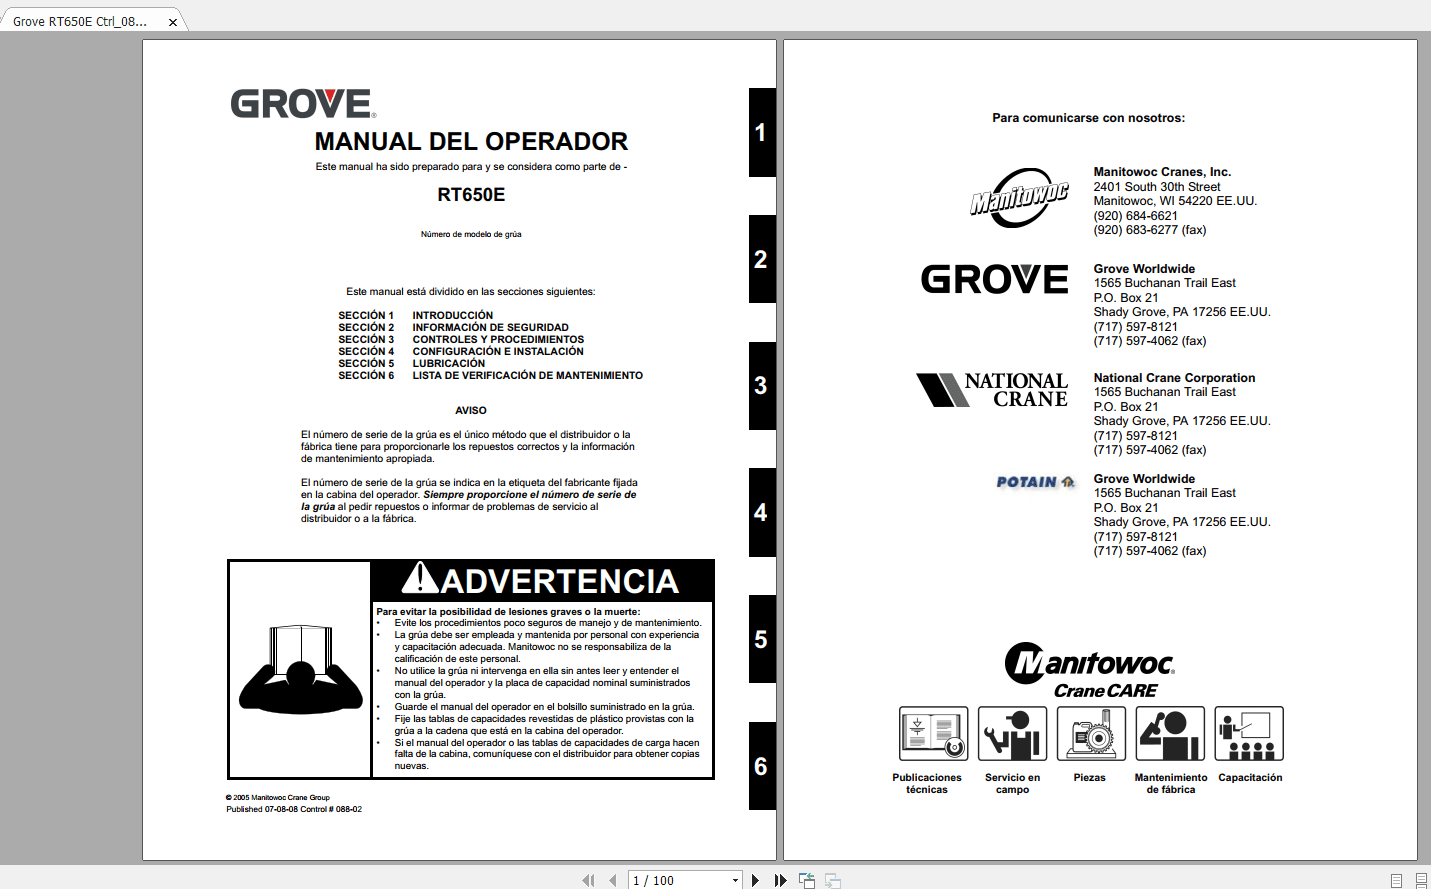Click the Servicio en campo wrench icon
The image size is (1431, 889).
point(1012,733)
